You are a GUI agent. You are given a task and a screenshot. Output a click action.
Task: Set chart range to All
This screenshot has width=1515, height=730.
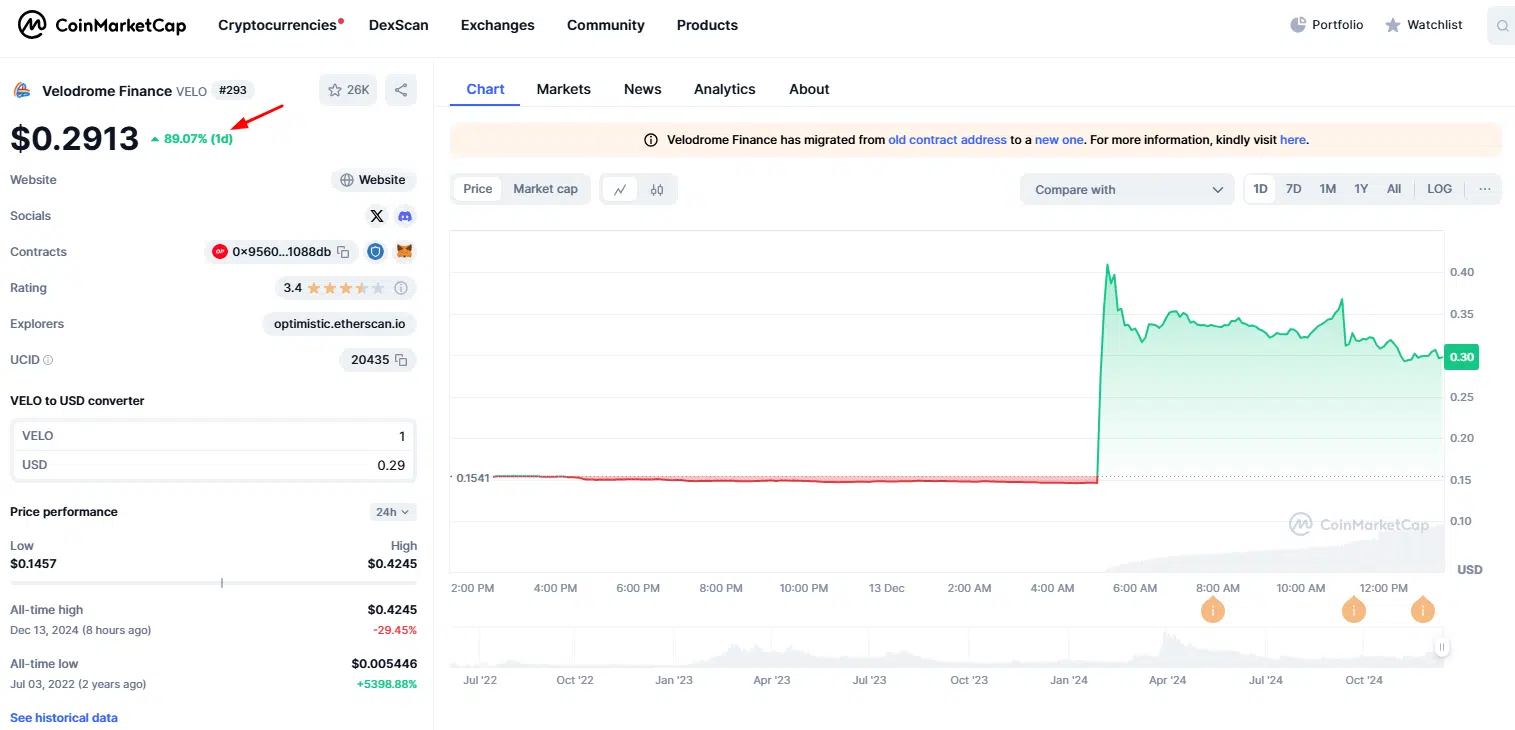tap(1394, 189)
